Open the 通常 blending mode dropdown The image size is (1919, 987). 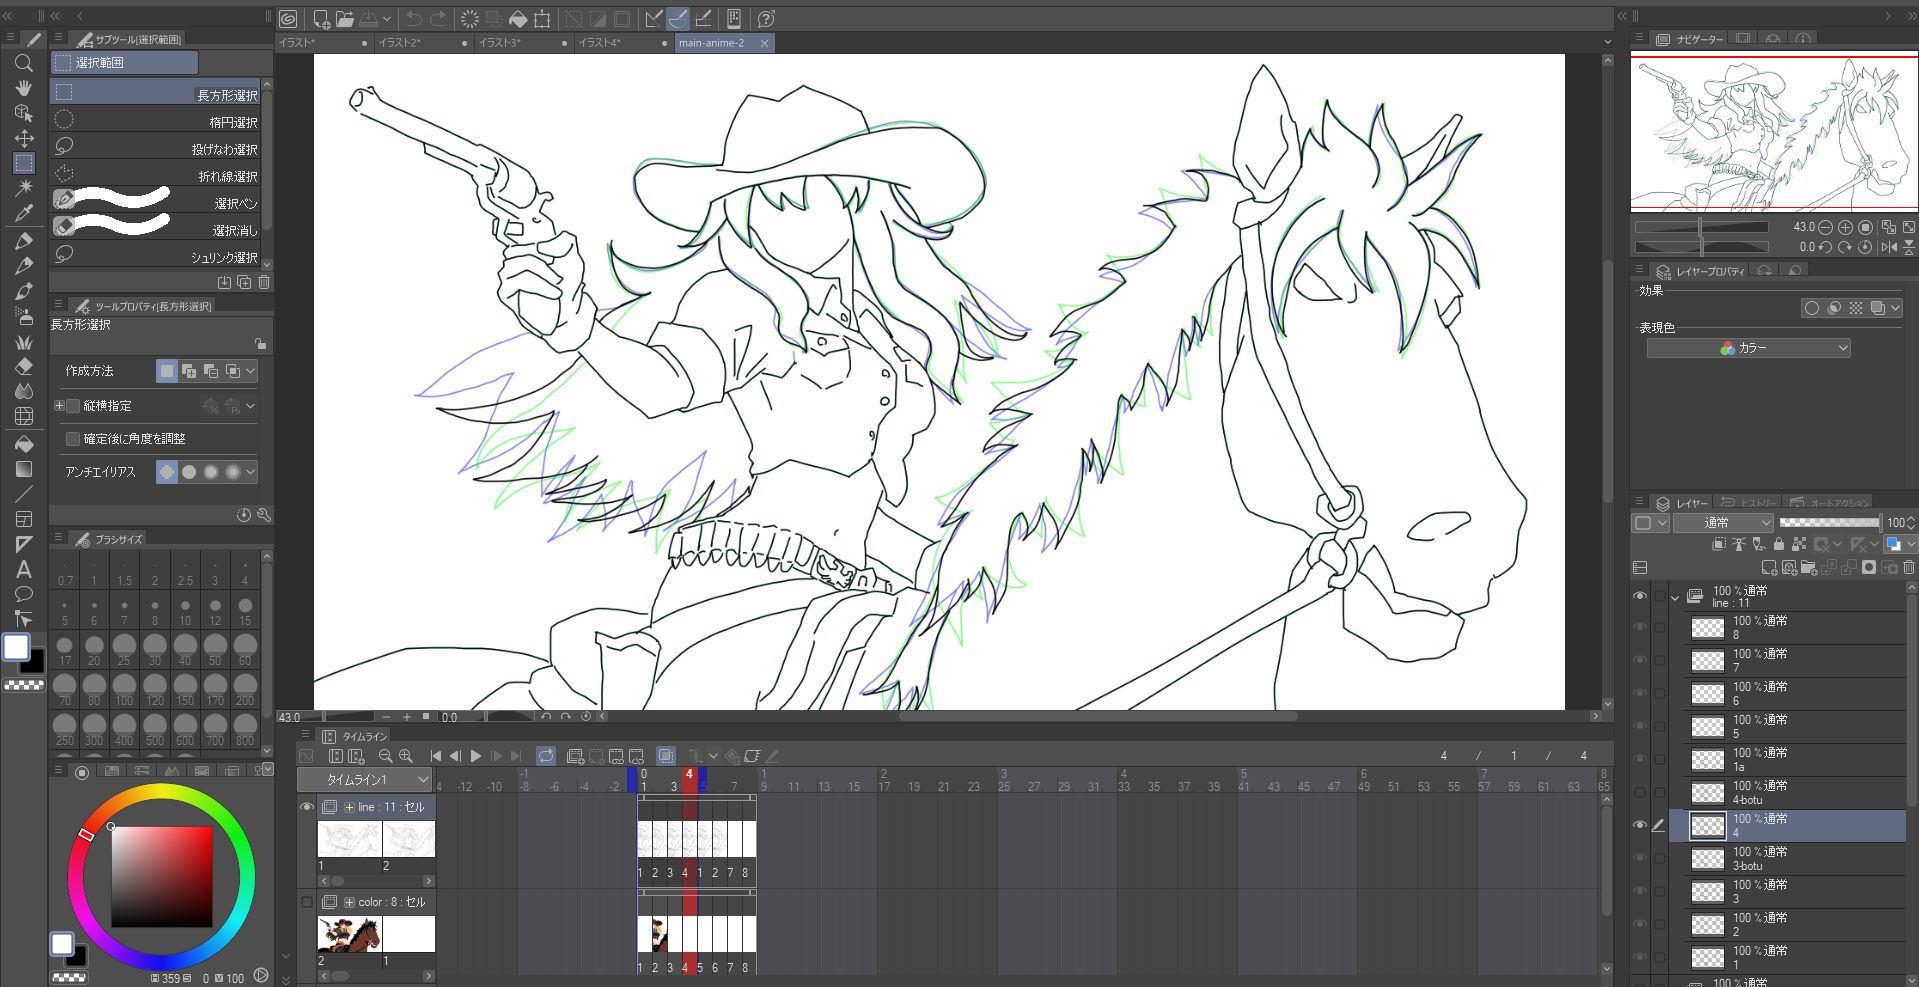1723,522
